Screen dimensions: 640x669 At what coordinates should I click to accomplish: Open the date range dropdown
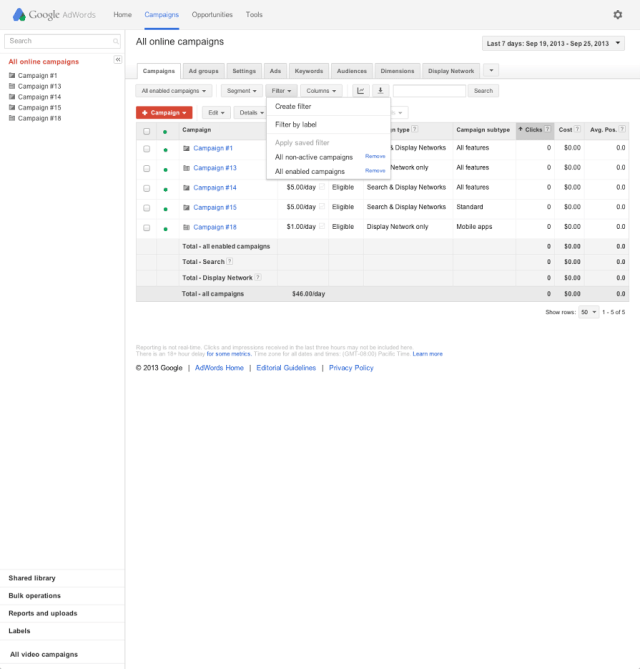click(553, 44)
